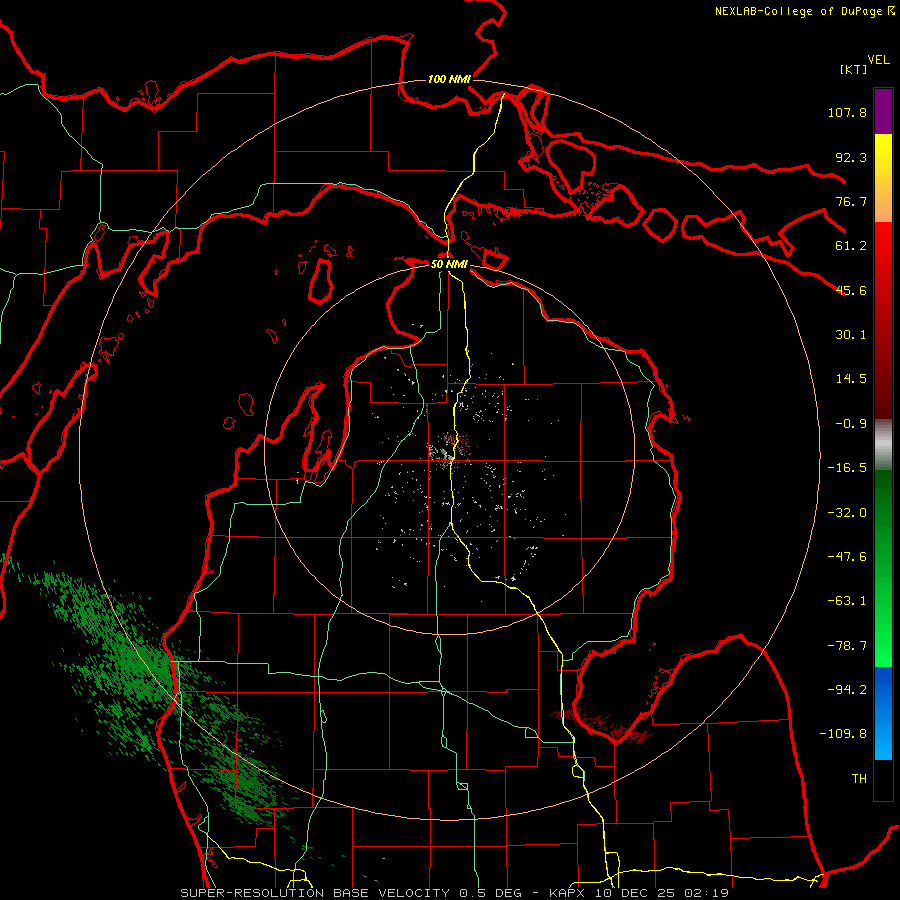Click the KAPX radar site identifier
This screenshot has width=900, height=900.
tap(568, 893)
